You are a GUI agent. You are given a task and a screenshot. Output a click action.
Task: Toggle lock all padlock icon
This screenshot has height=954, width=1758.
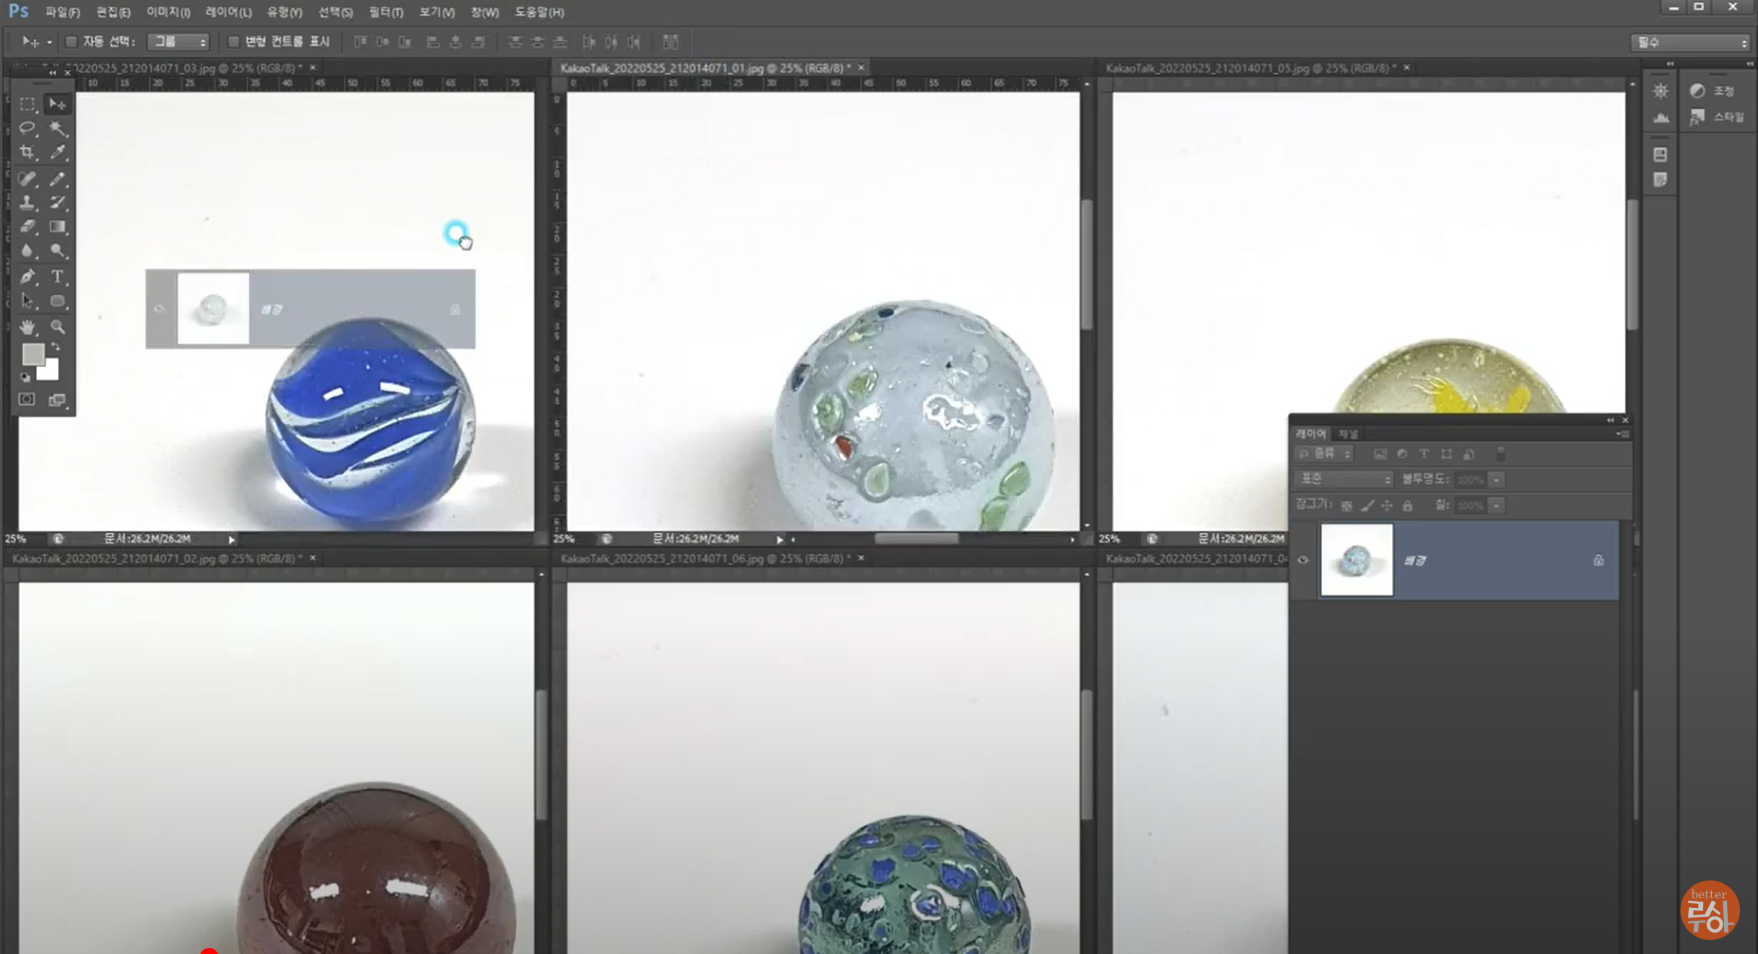pyautogui.click(x=1407, y=506)
